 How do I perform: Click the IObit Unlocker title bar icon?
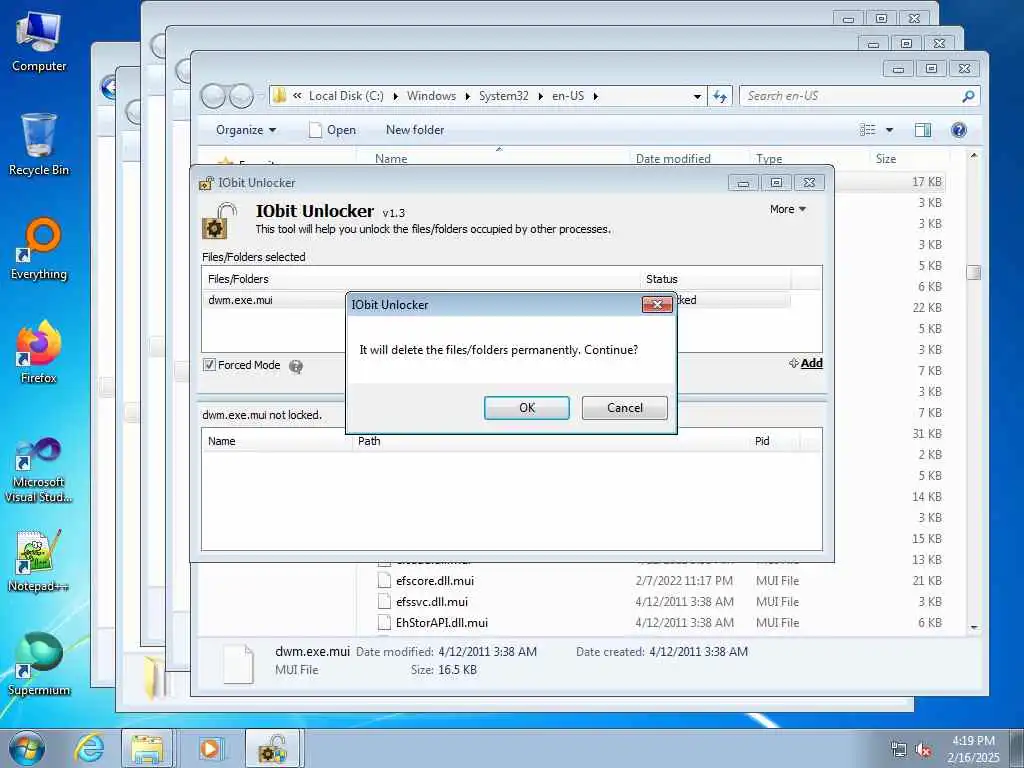206,183
